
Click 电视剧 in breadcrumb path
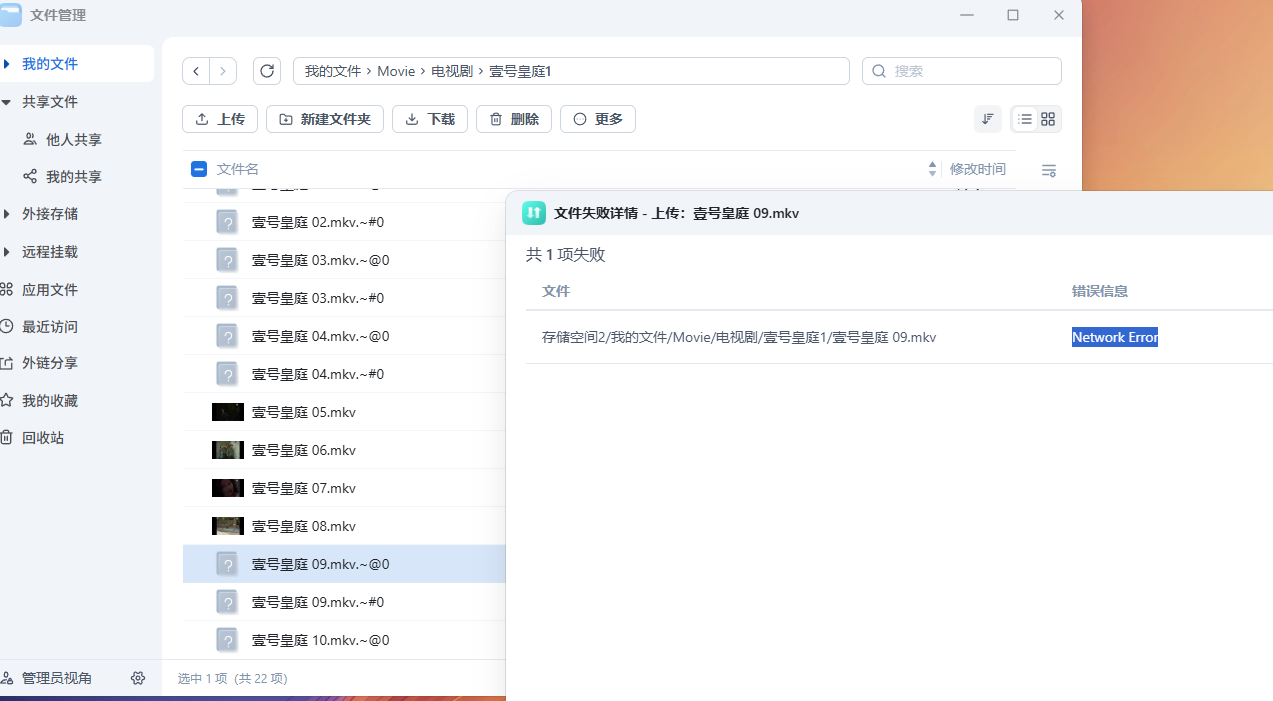coord(452,71)
